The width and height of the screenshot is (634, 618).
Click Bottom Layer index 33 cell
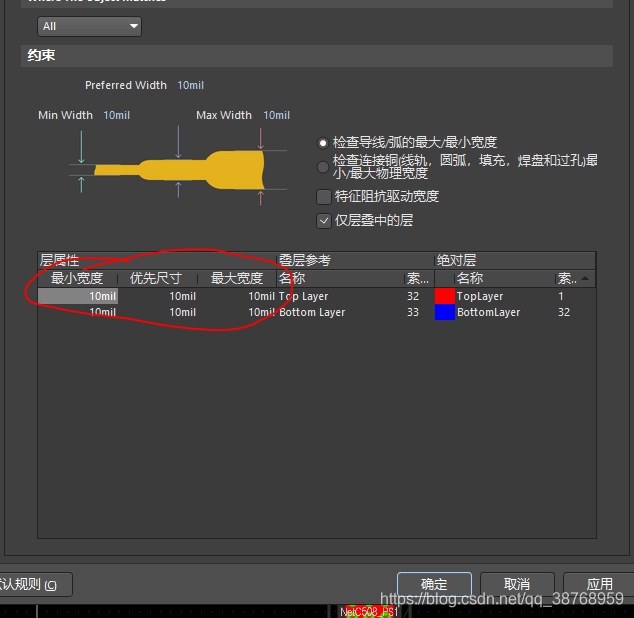point(413,312)
